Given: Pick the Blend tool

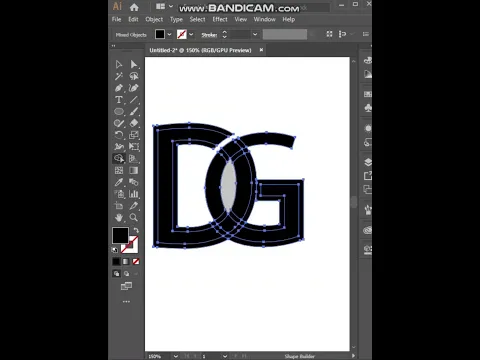Looking at the screenshot, I should point(134,182).
